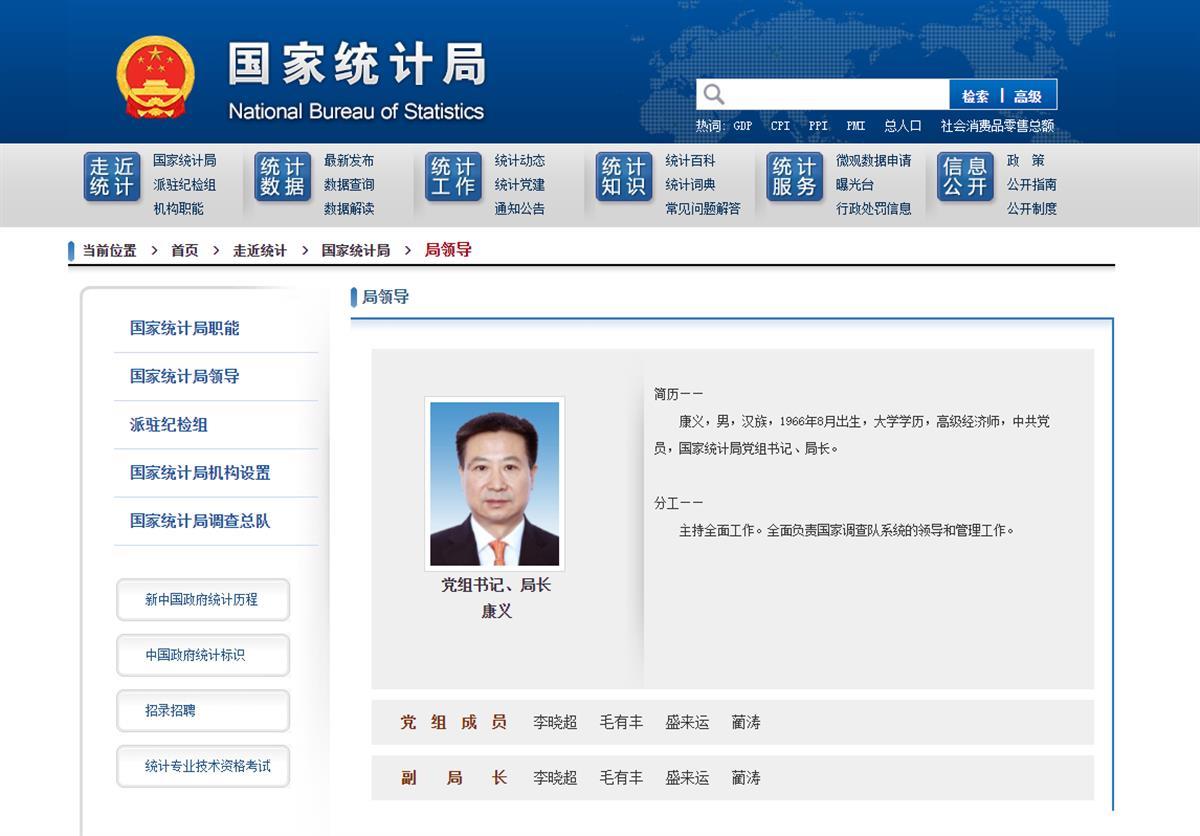
Task: Open 派驻纪检组 in top navigation
Action: 184,184
